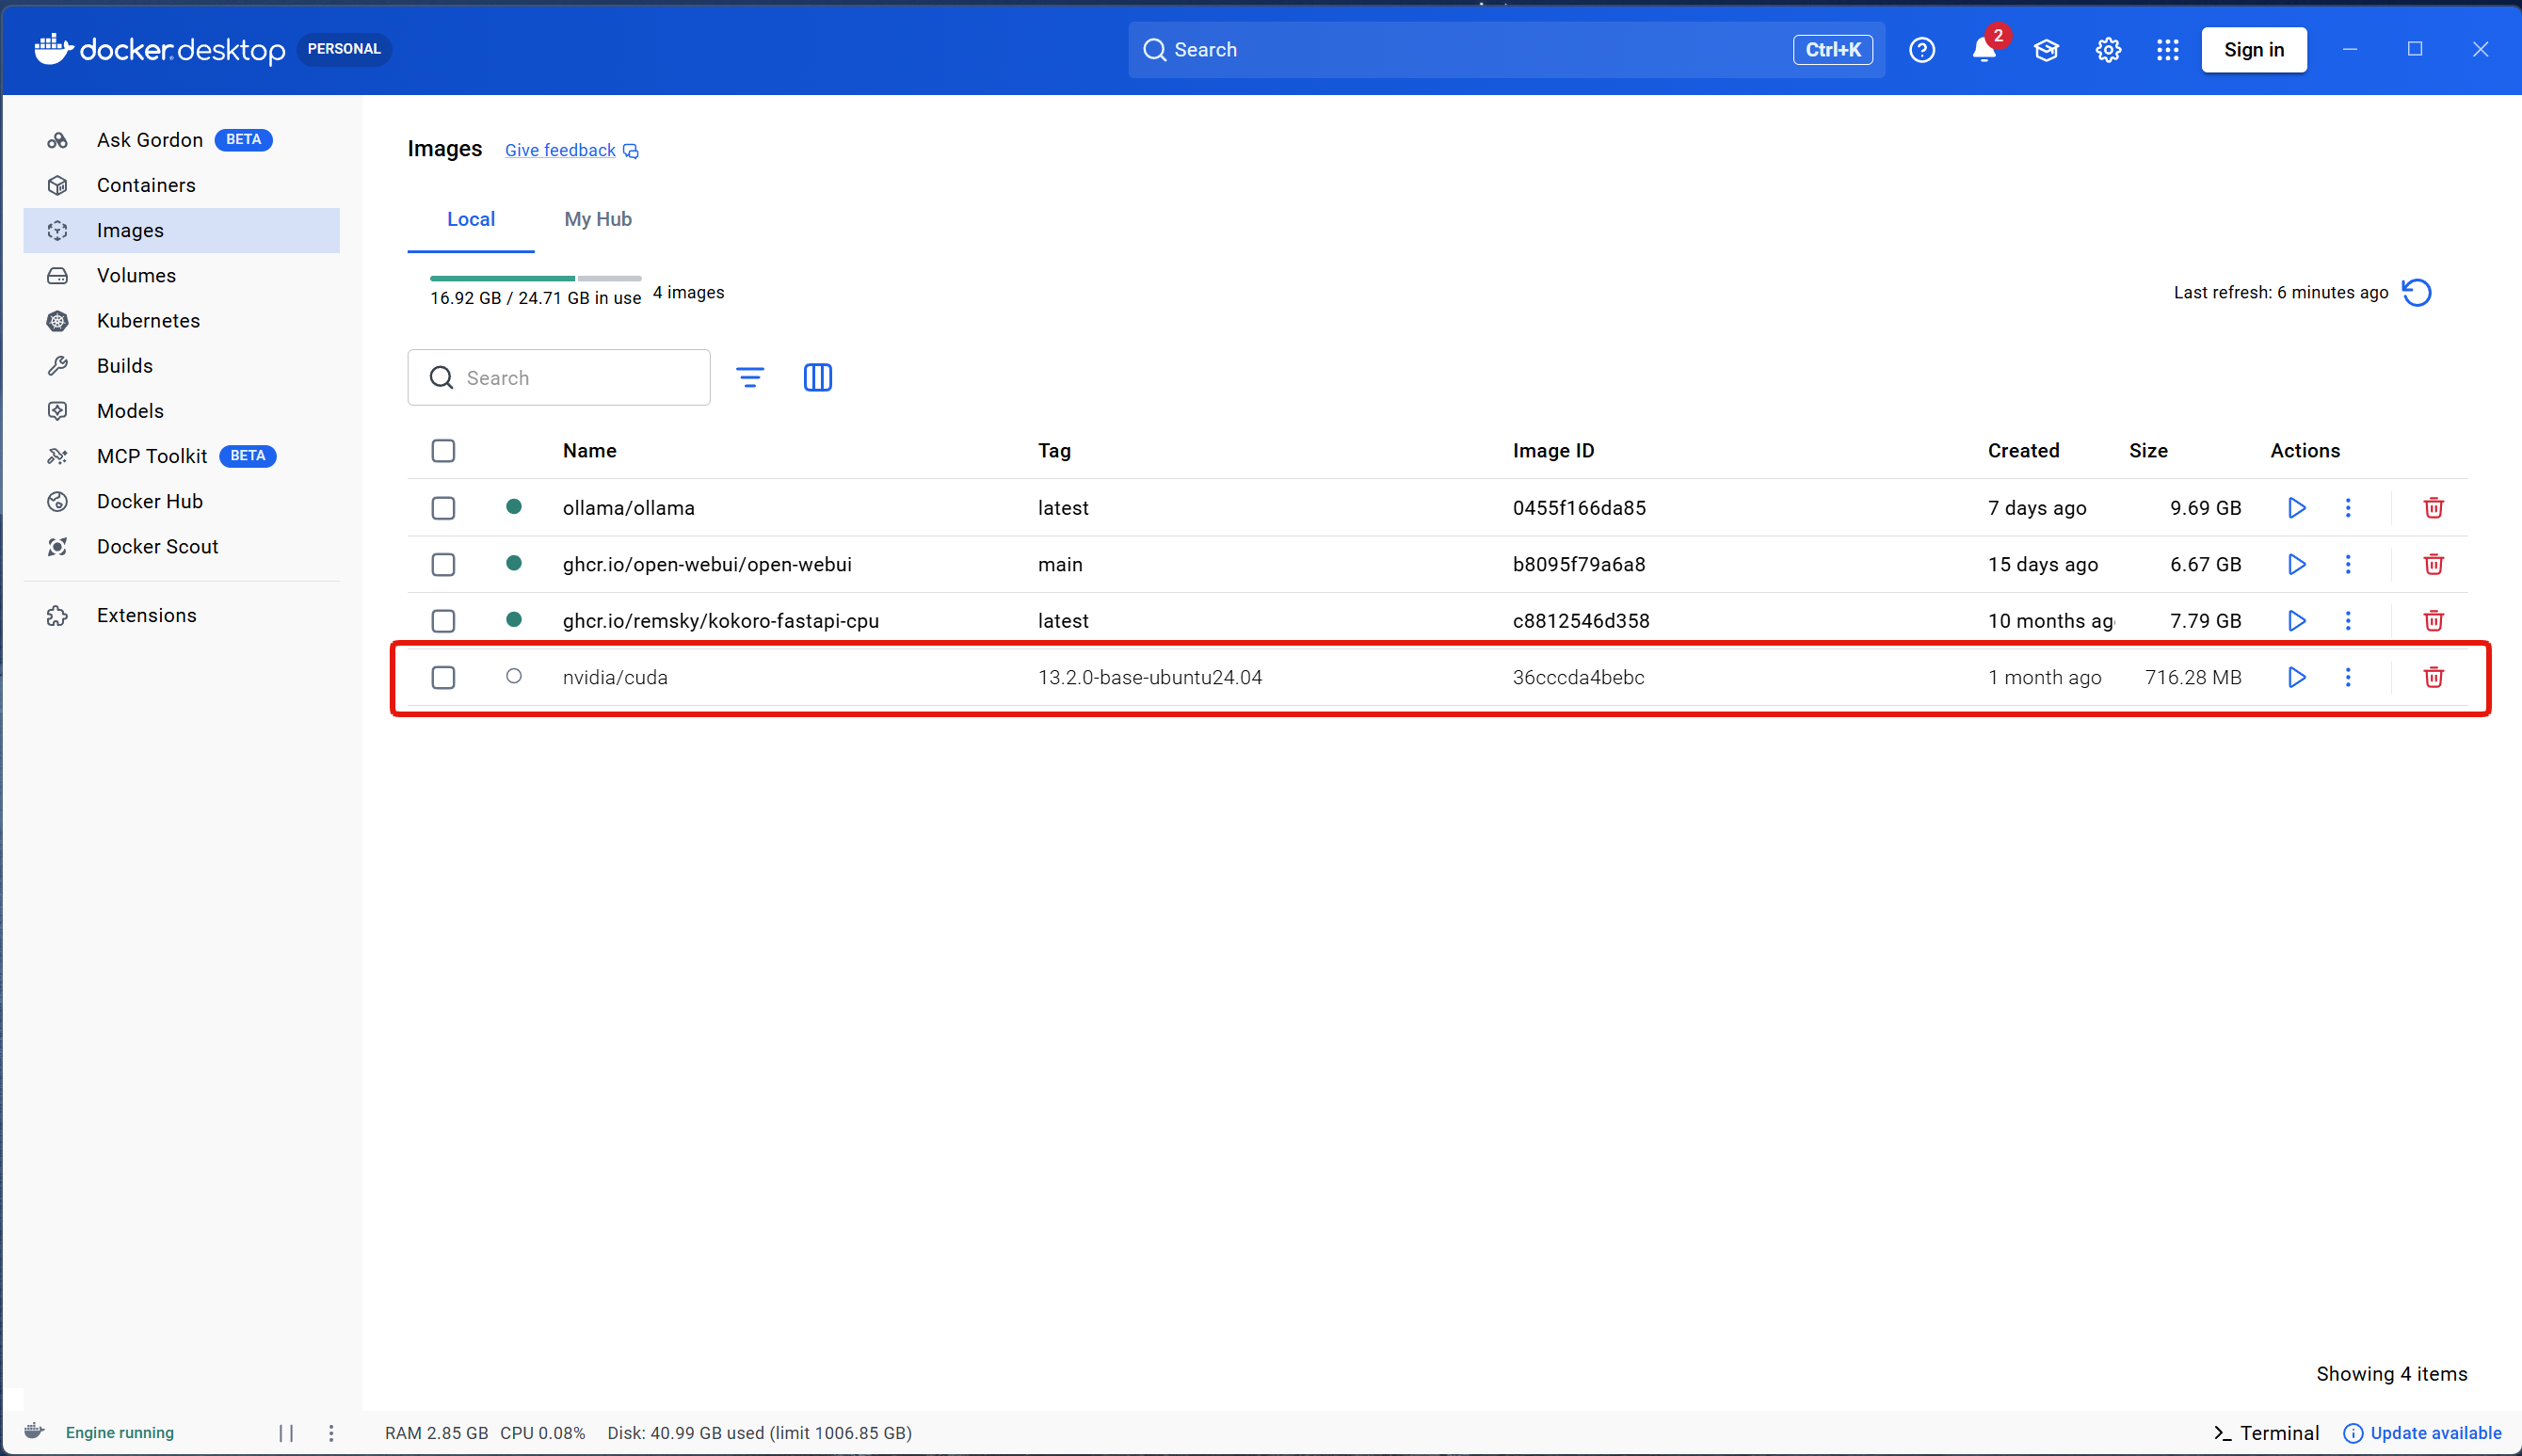Screen dimensions: 2522x1456
Task: Check the ollama/ollama row checkbox
Action: (443, 508)
